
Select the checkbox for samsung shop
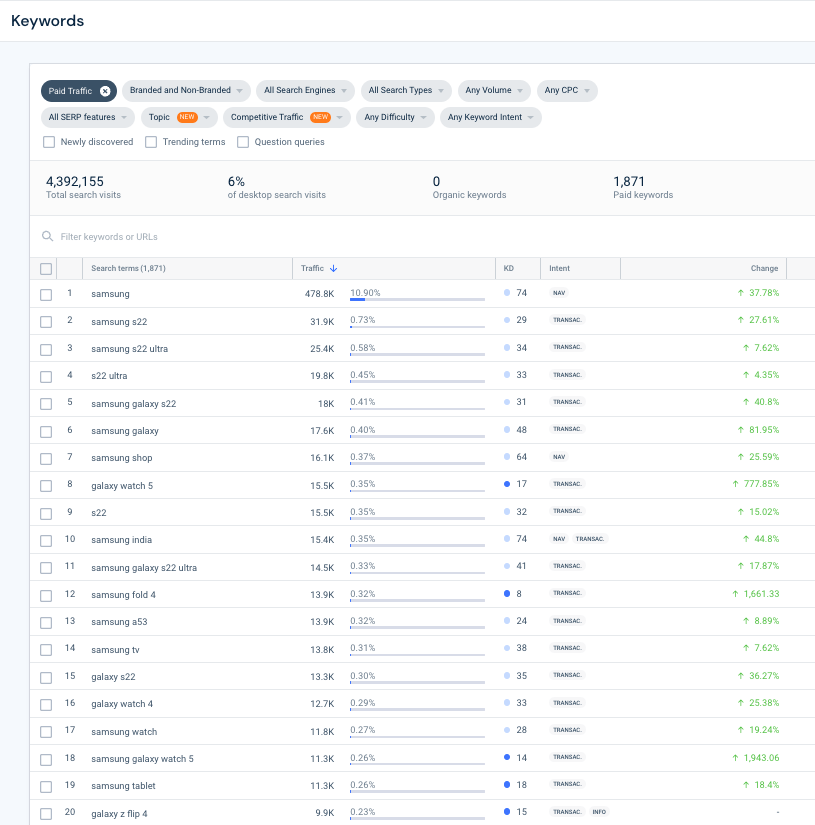coord(46,458)
